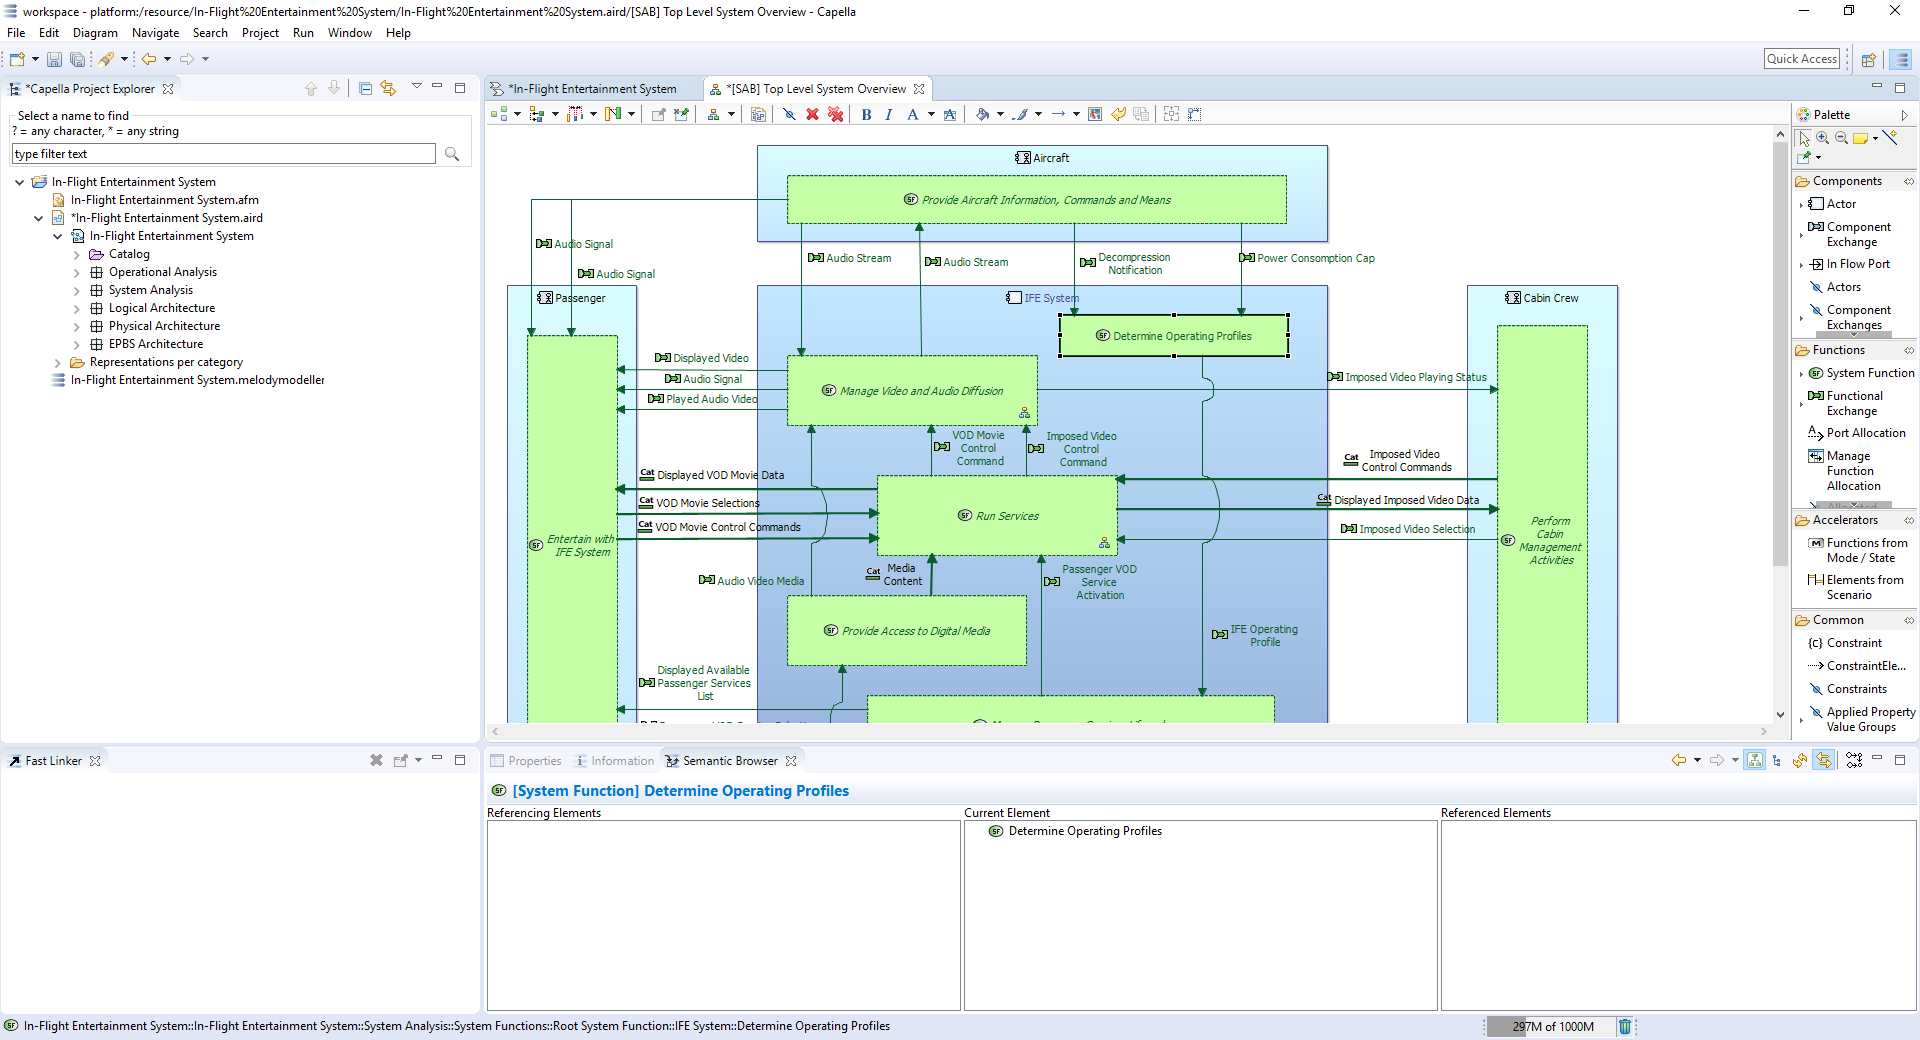Click the Bold font style icon

point(866,115)
